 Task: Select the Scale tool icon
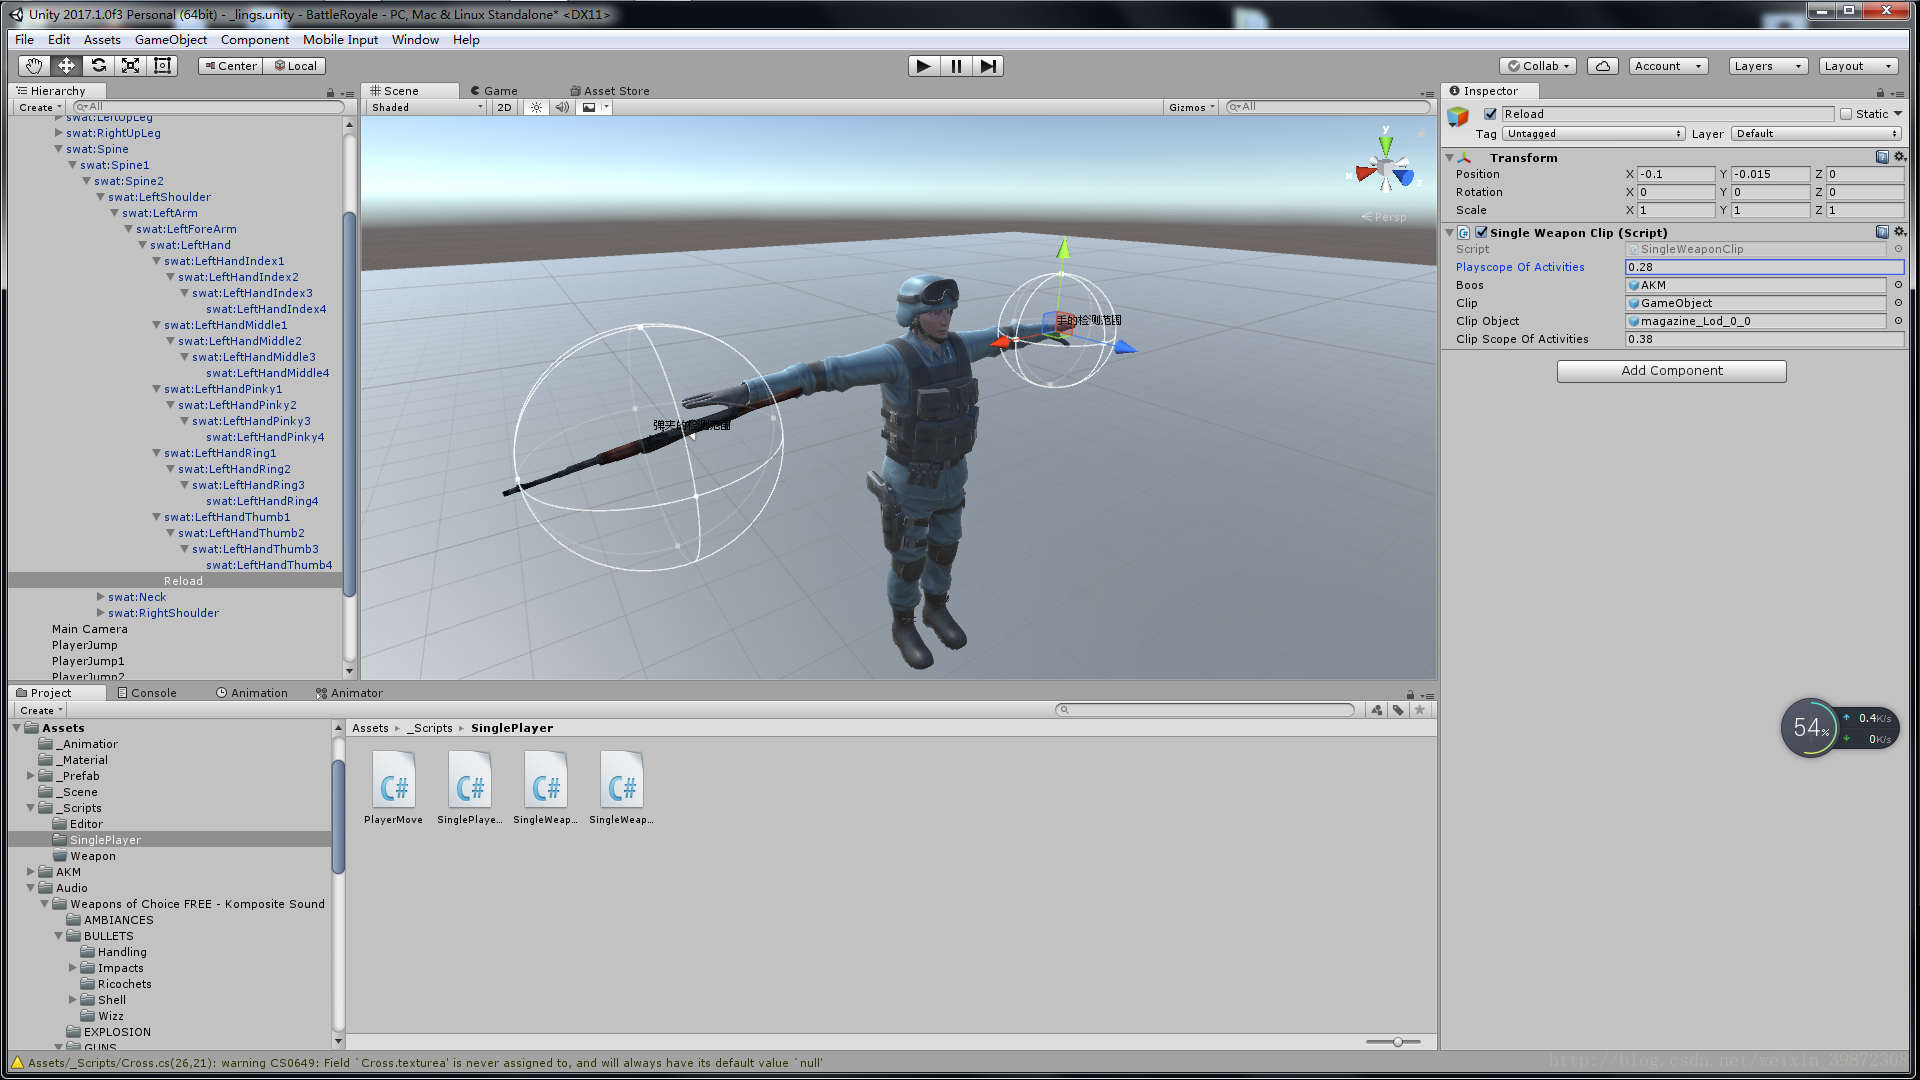tap(130, 66)
